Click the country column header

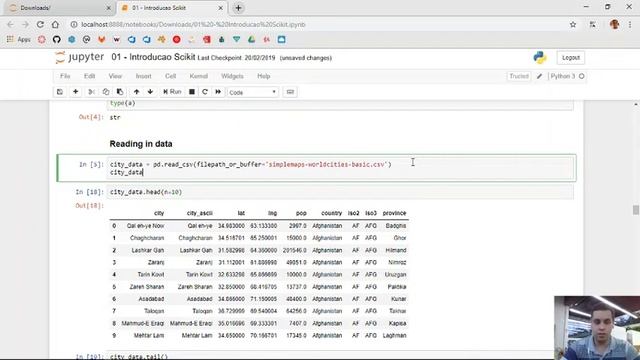coord(331,213)
